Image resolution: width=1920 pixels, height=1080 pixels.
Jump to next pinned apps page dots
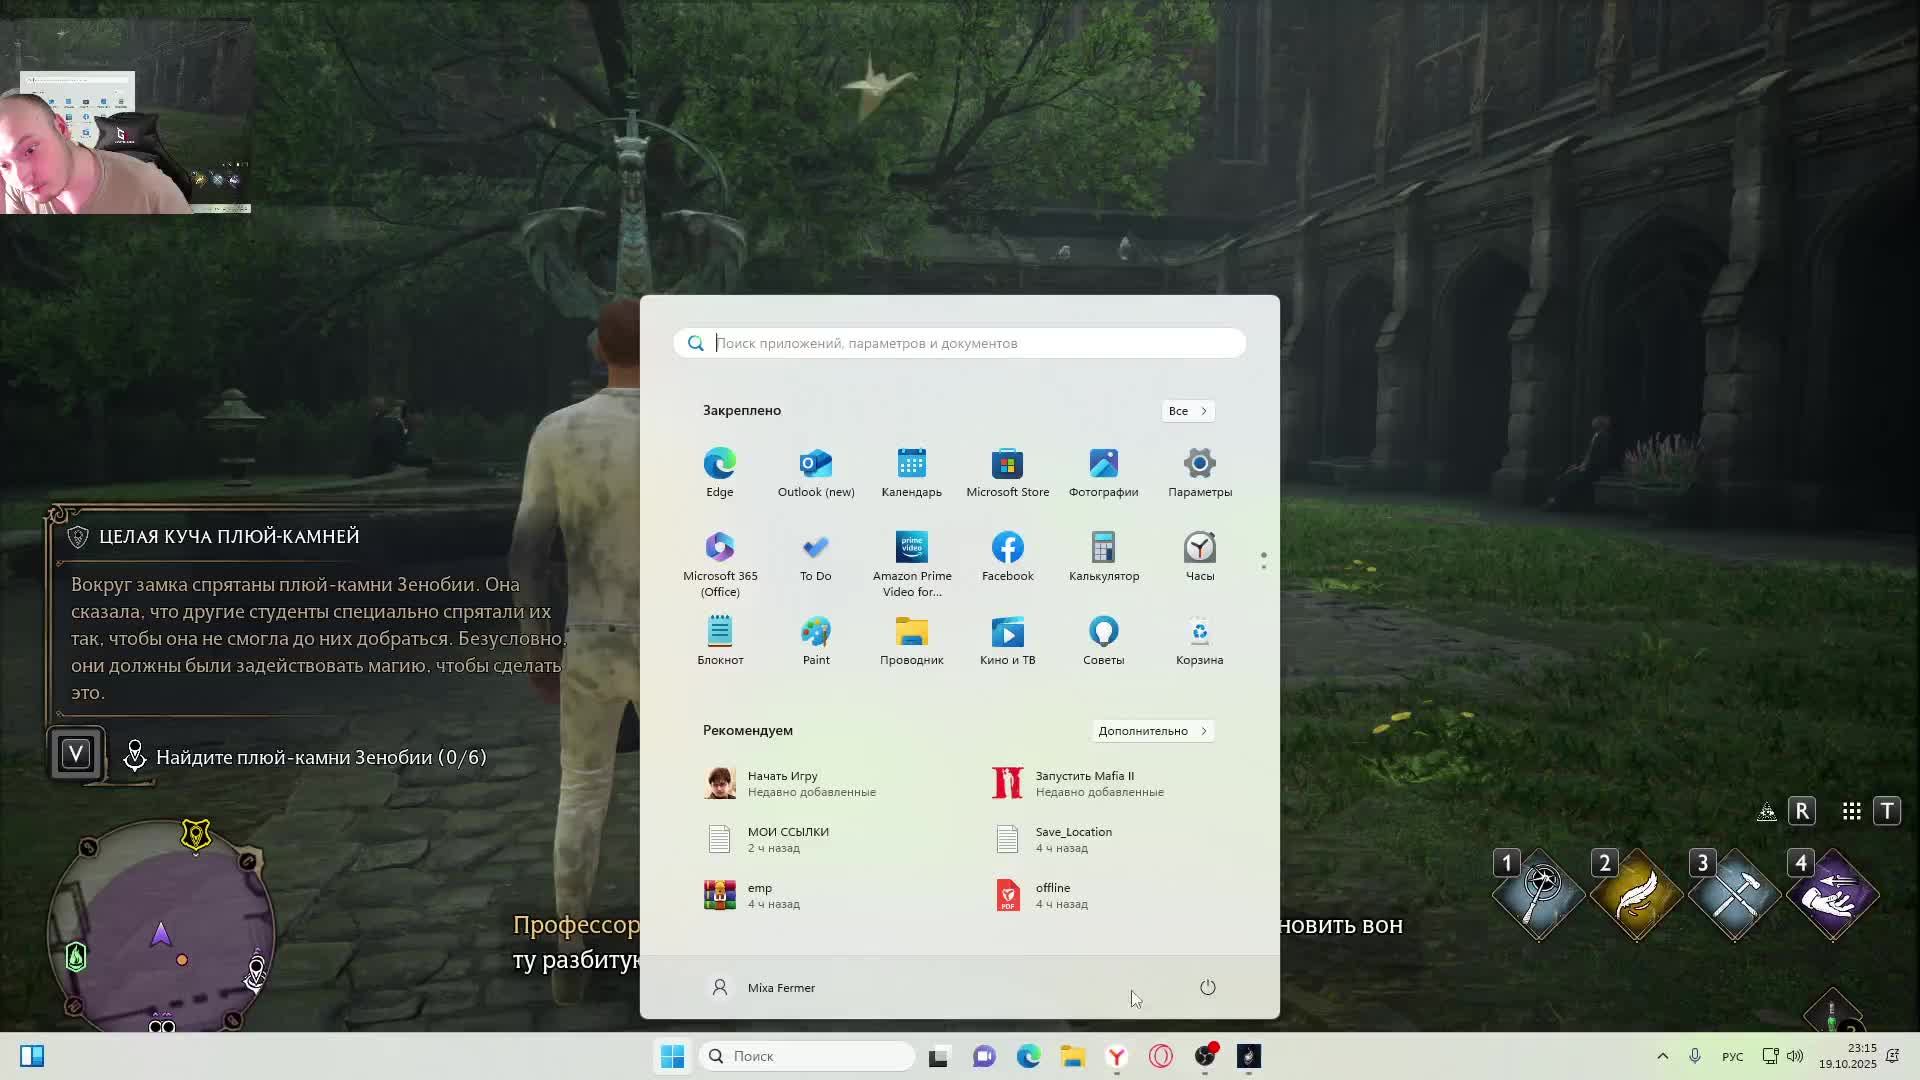[1263, 567]
